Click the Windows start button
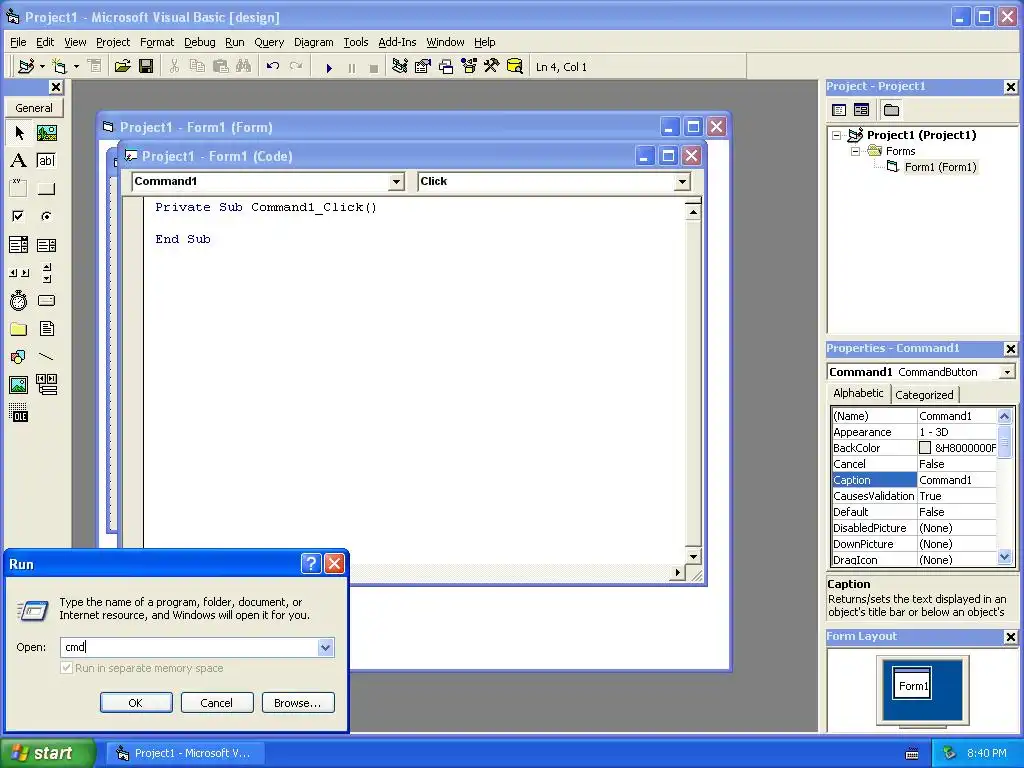 46,753
